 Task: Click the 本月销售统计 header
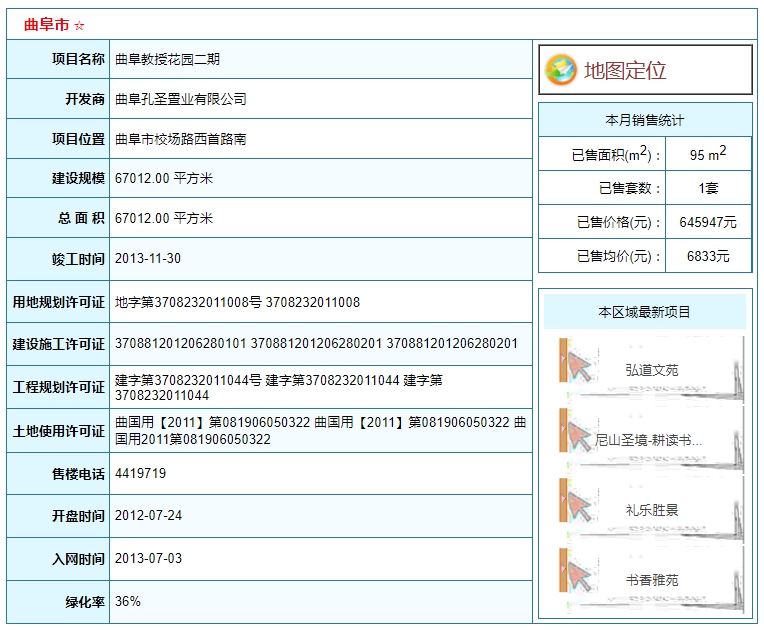pyautogui.click(x=645, y=120)
